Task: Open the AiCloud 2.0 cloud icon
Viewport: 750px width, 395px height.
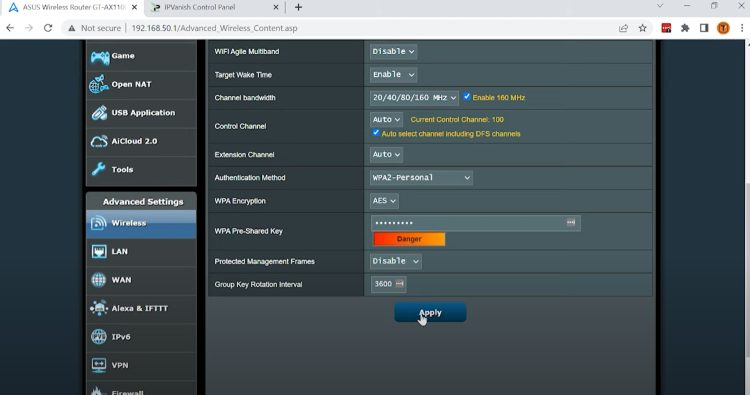Action: (99, 141)
